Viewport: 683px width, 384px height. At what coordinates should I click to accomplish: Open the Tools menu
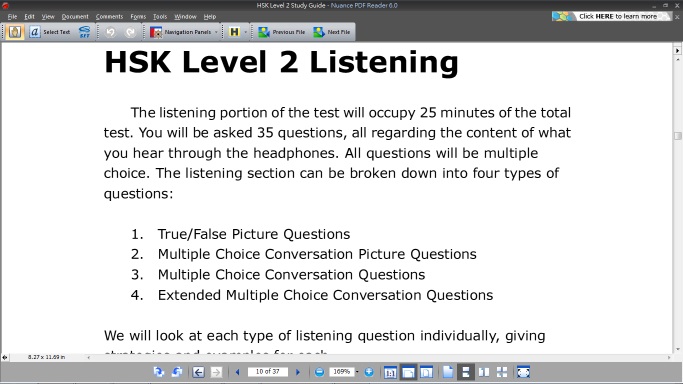click(160, 17)
